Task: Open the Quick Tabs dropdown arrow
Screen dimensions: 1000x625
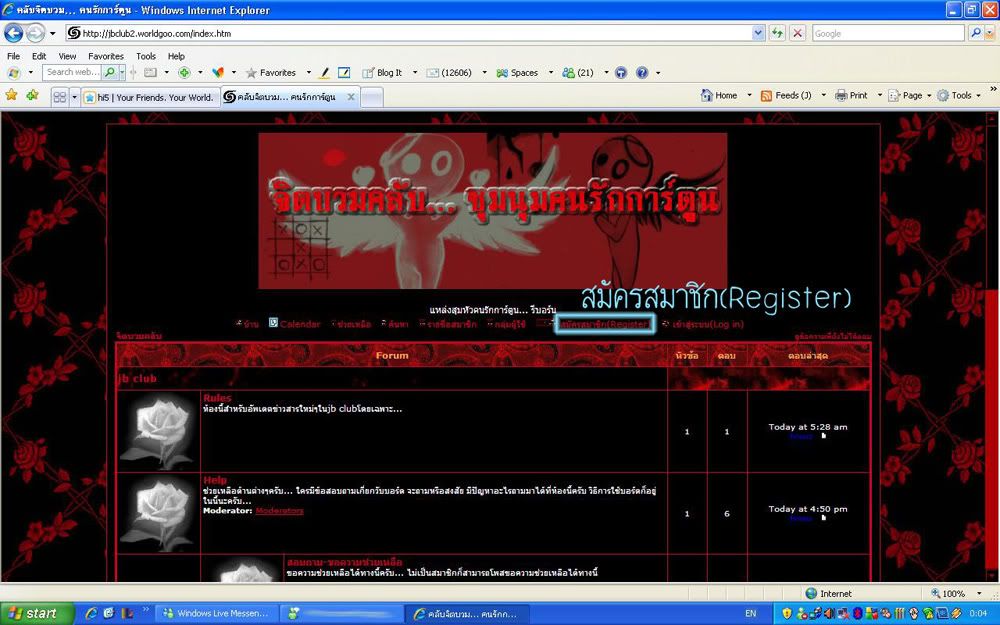Action: coord(74,97)
